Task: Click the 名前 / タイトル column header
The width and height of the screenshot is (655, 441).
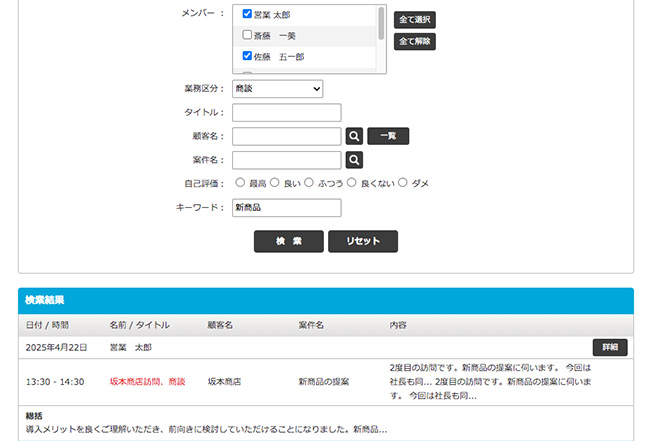Action: (x=140, y=325)
